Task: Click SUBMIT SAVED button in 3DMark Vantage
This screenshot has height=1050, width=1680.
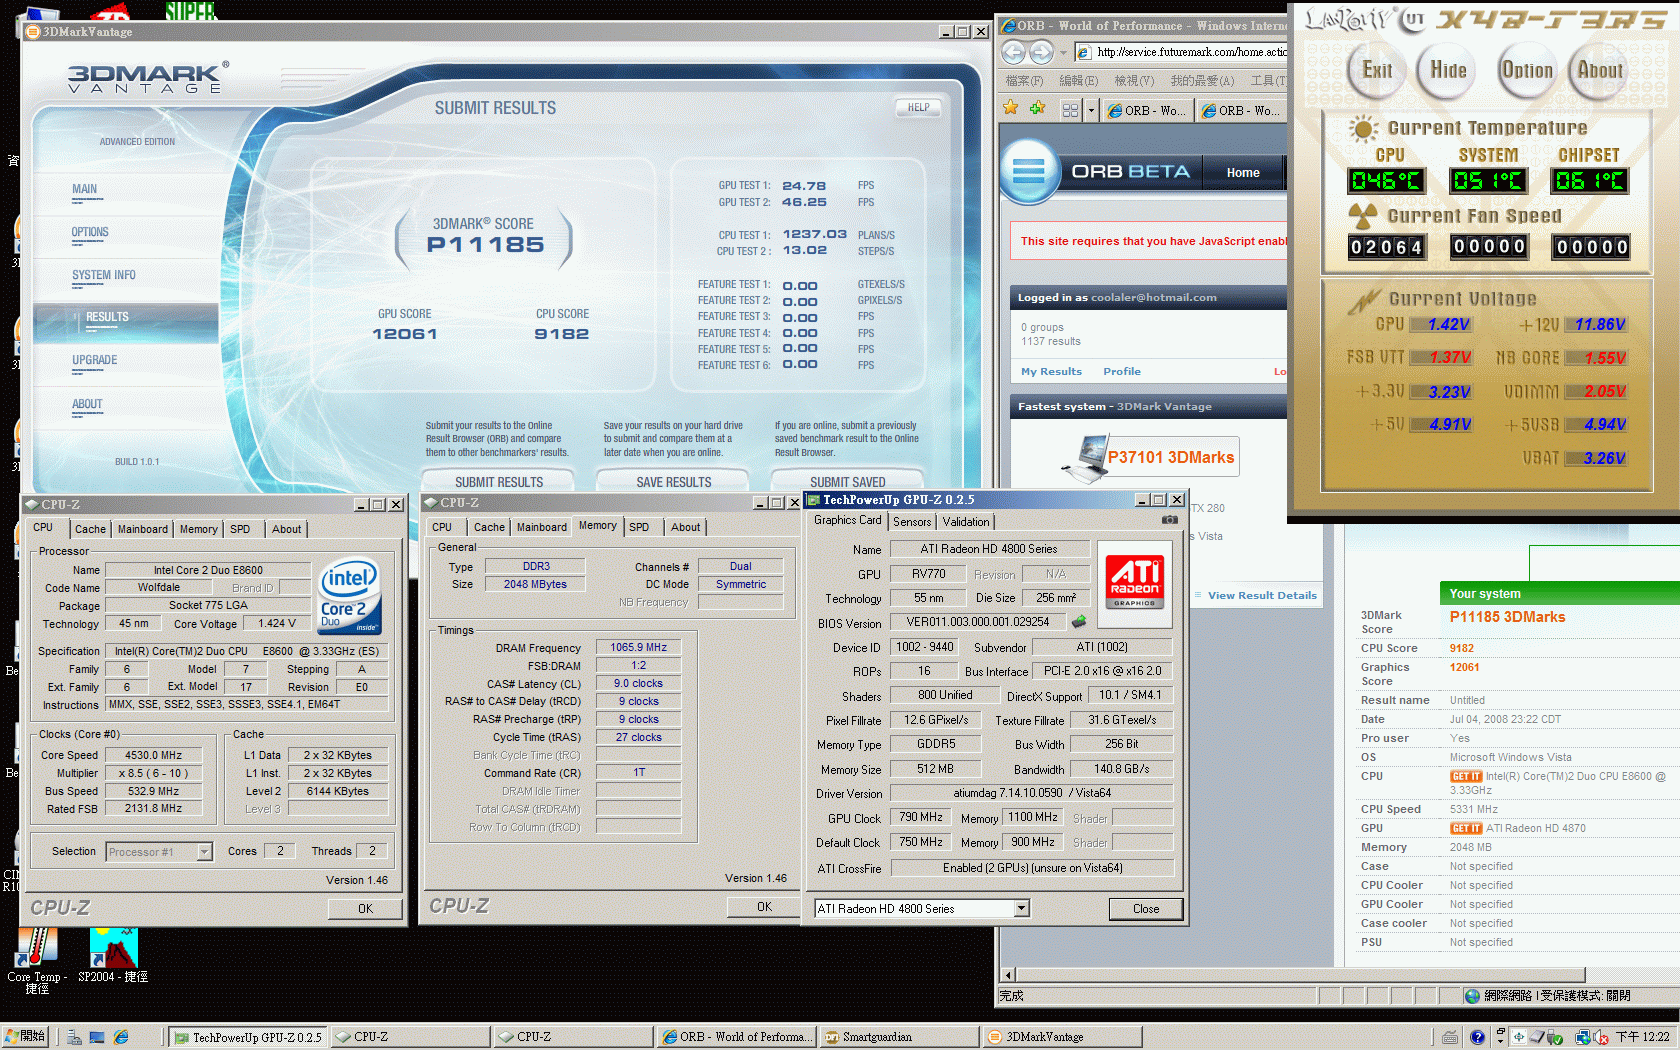Action: 848,481
